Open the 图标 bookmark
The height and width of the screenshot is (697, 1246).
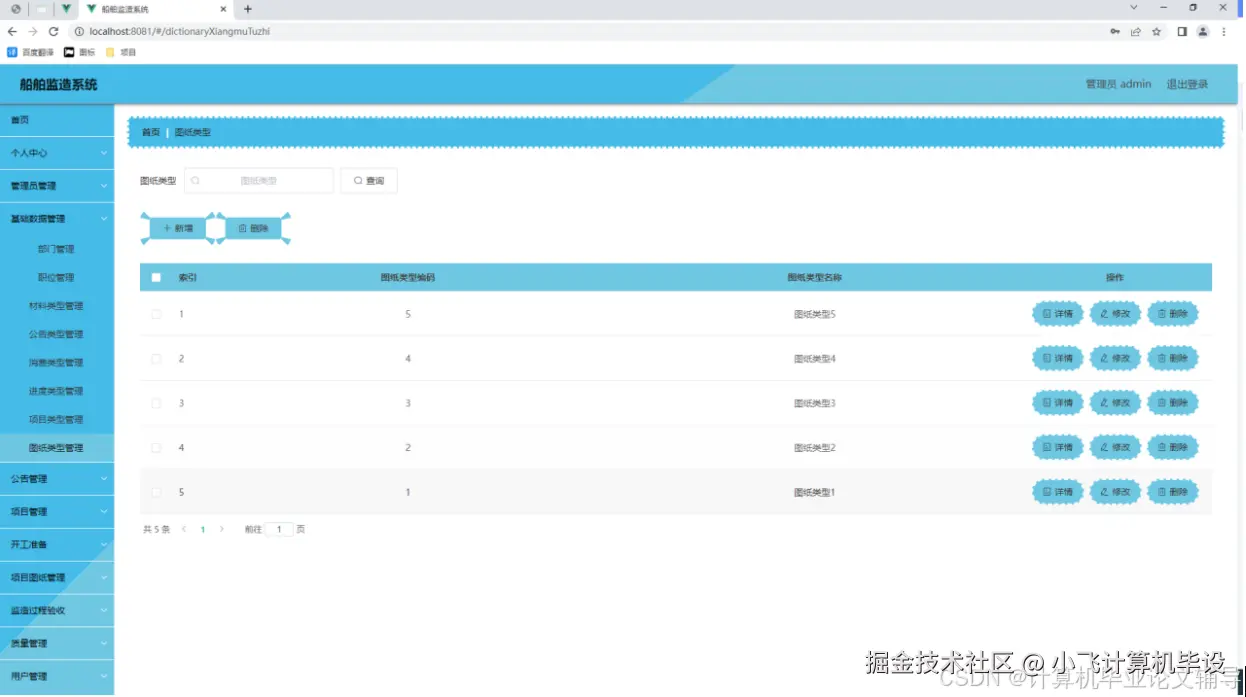(79, 52)
